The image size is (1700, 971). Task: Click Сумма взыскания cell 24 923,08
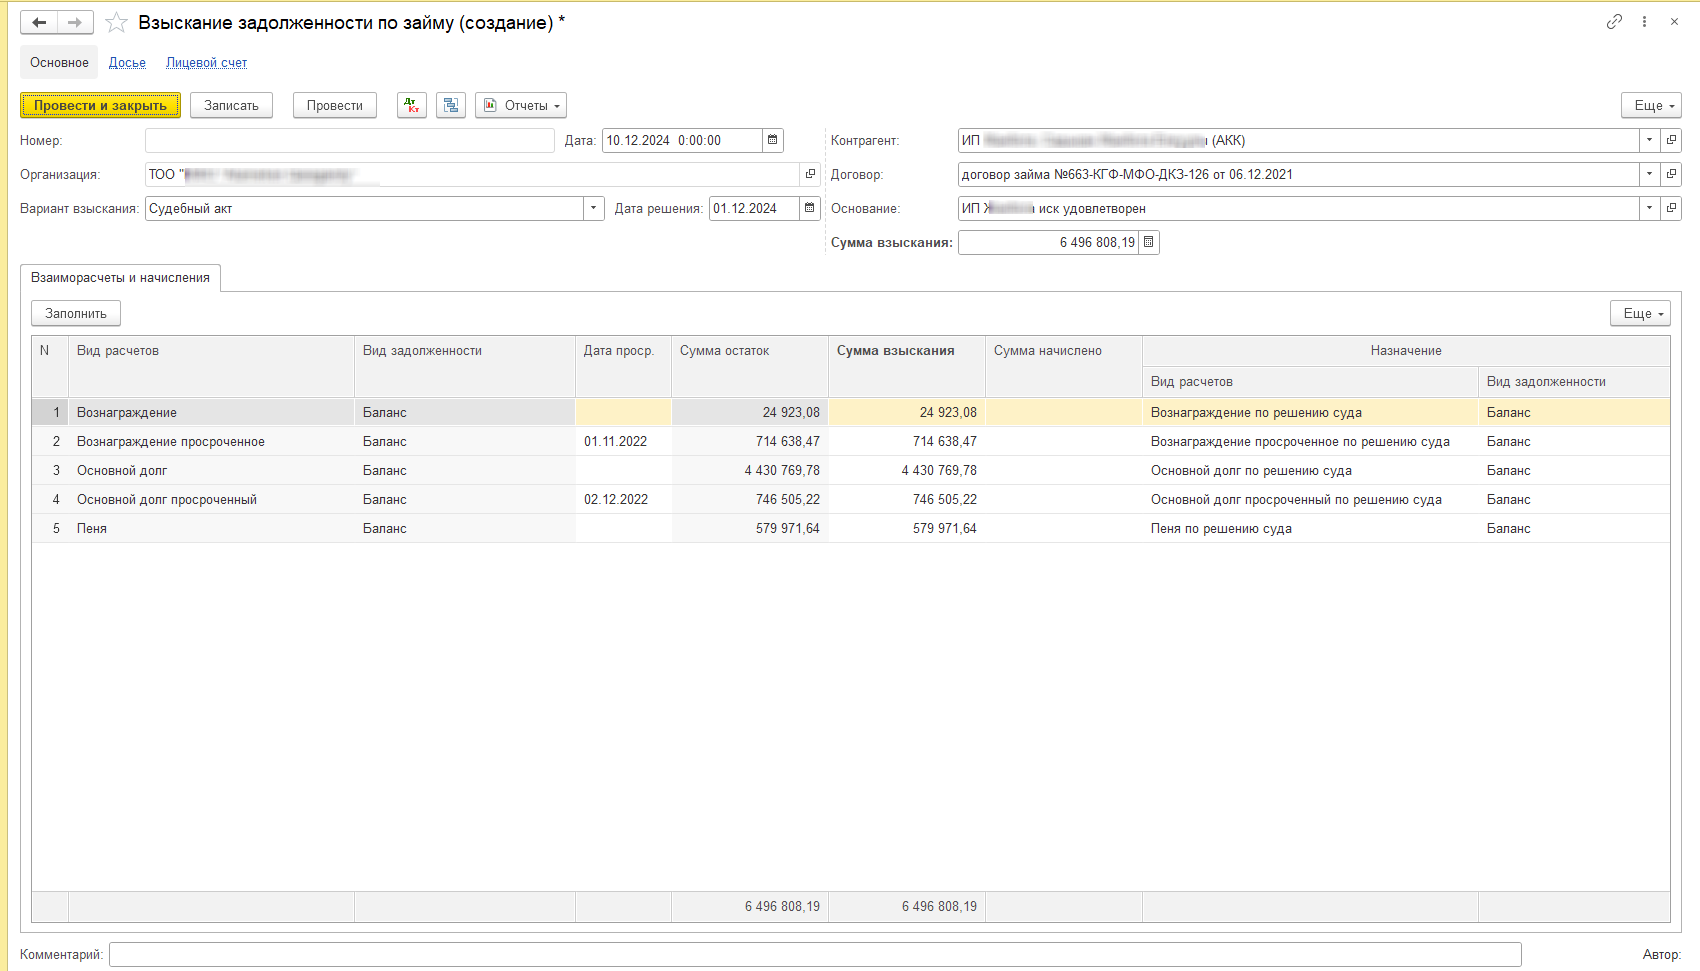(x=907, y=412)
